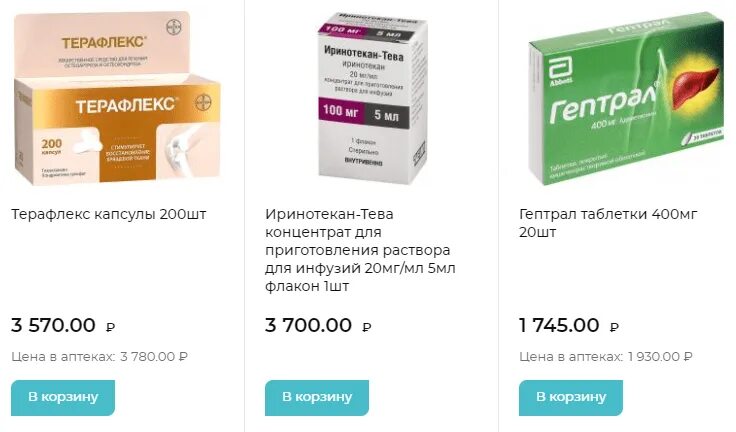Open the Терафлекс product title link
This screenshot has height=432, width=736.
tap(108, 214)
